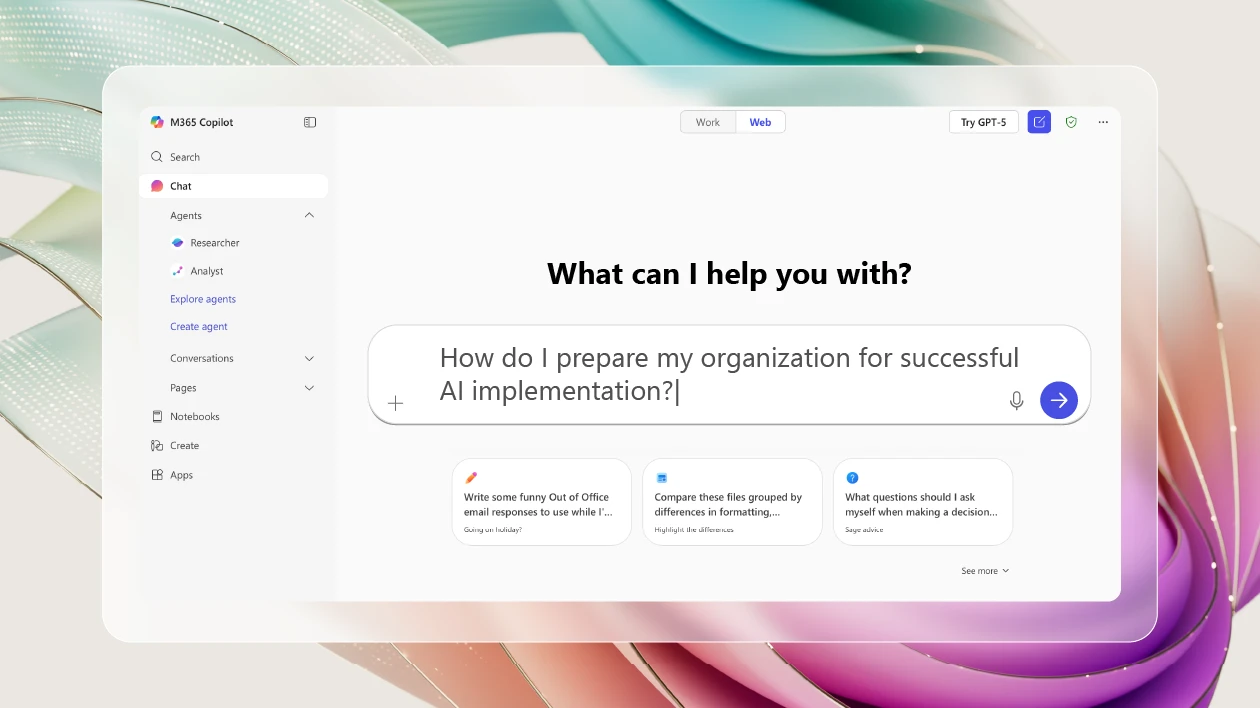Open the green safety shield indicator

coord(1071,121)
